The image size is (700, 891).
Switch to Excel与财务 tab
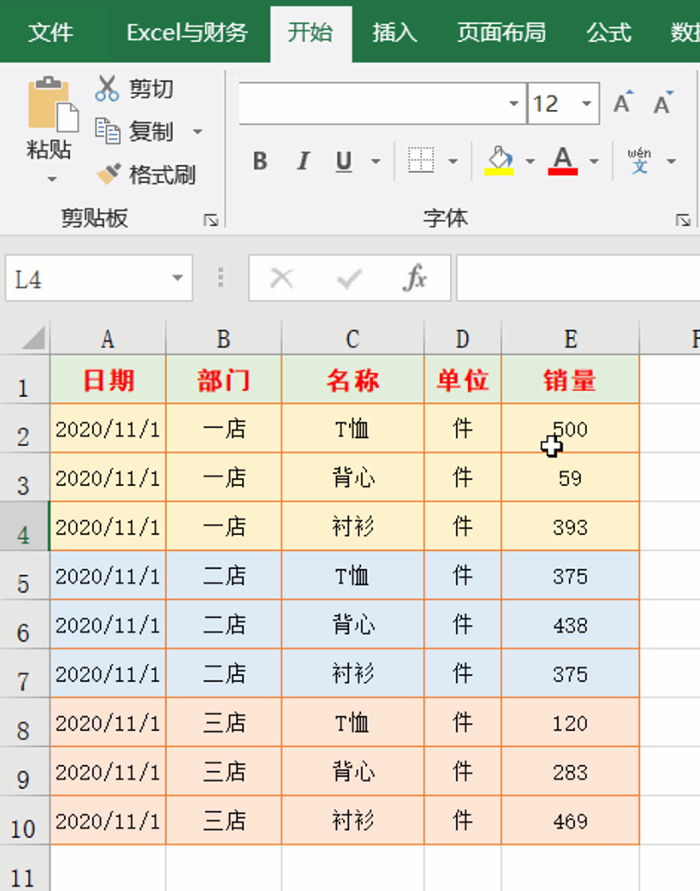pyautogui.click(x=187, y=32)
